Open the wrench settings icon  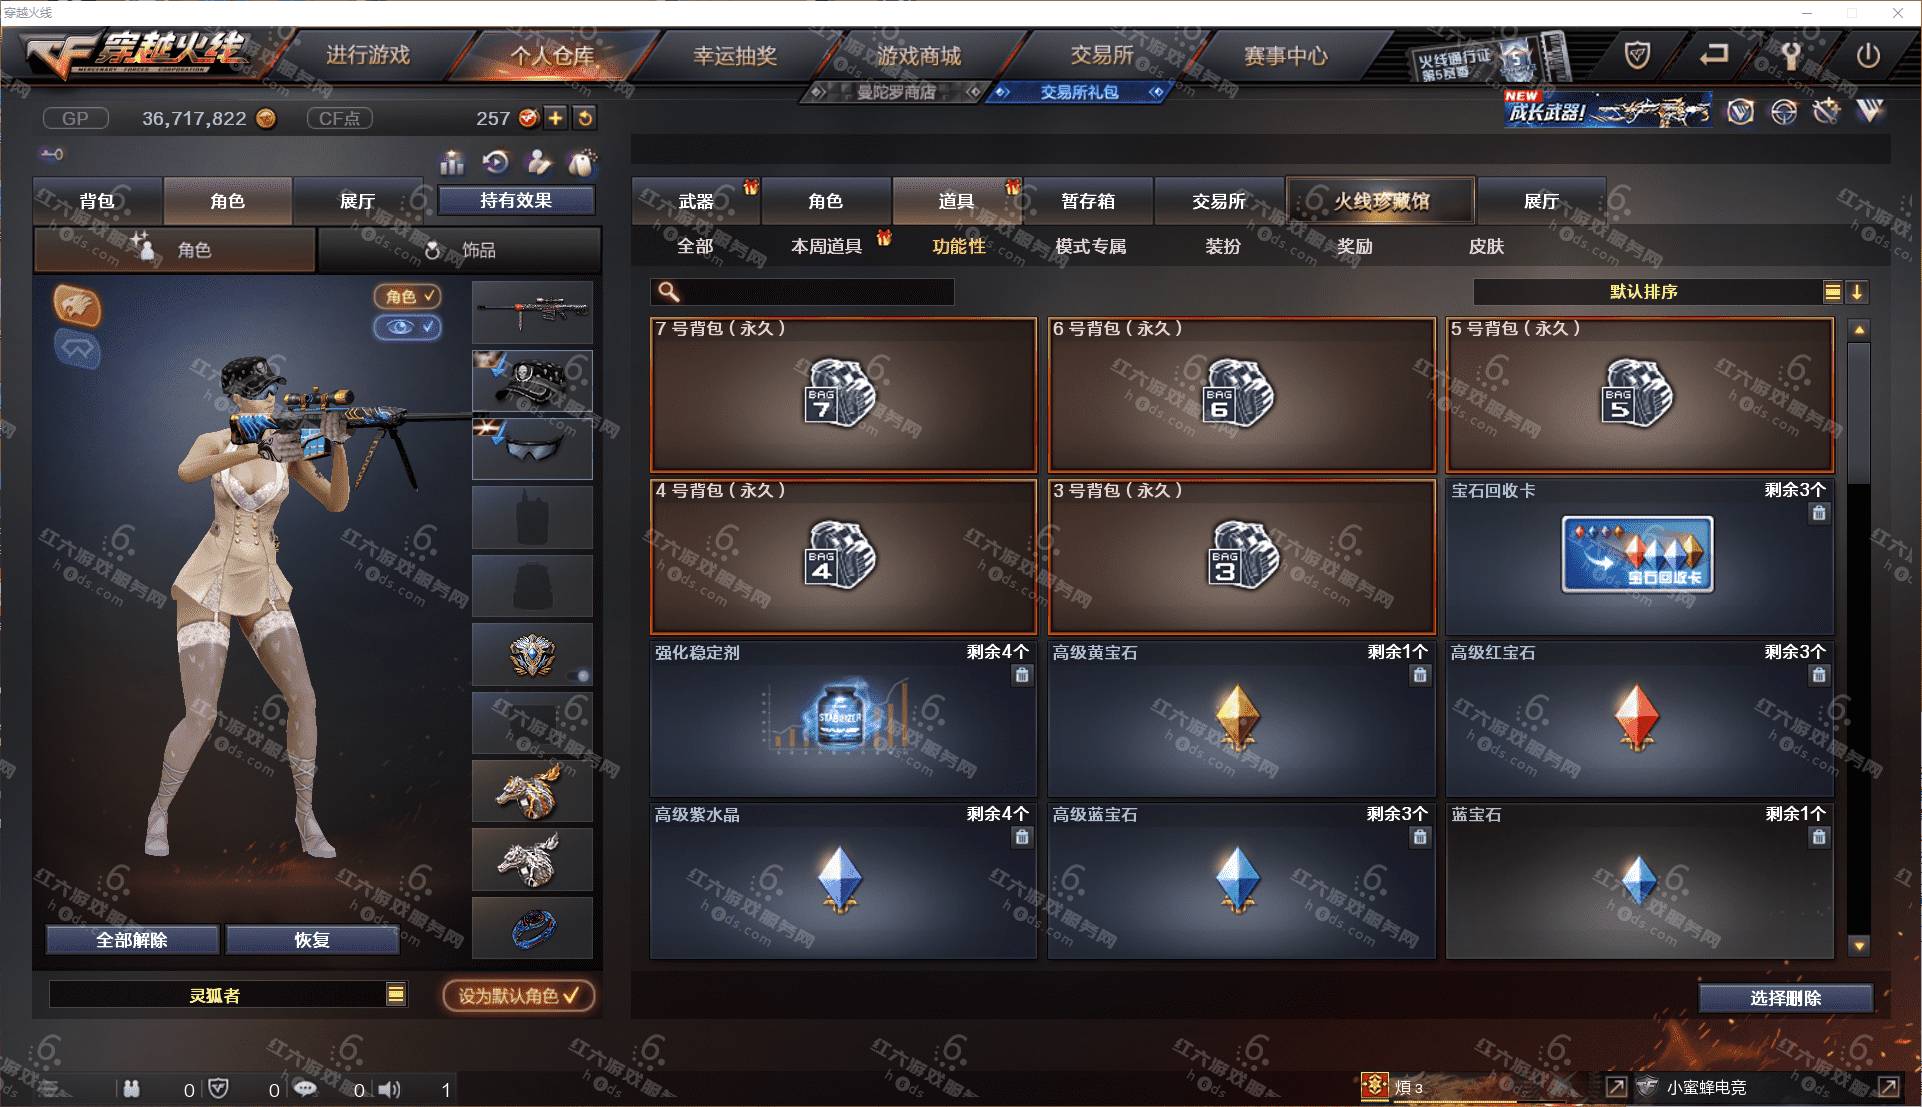click(x=1791, y=56)
